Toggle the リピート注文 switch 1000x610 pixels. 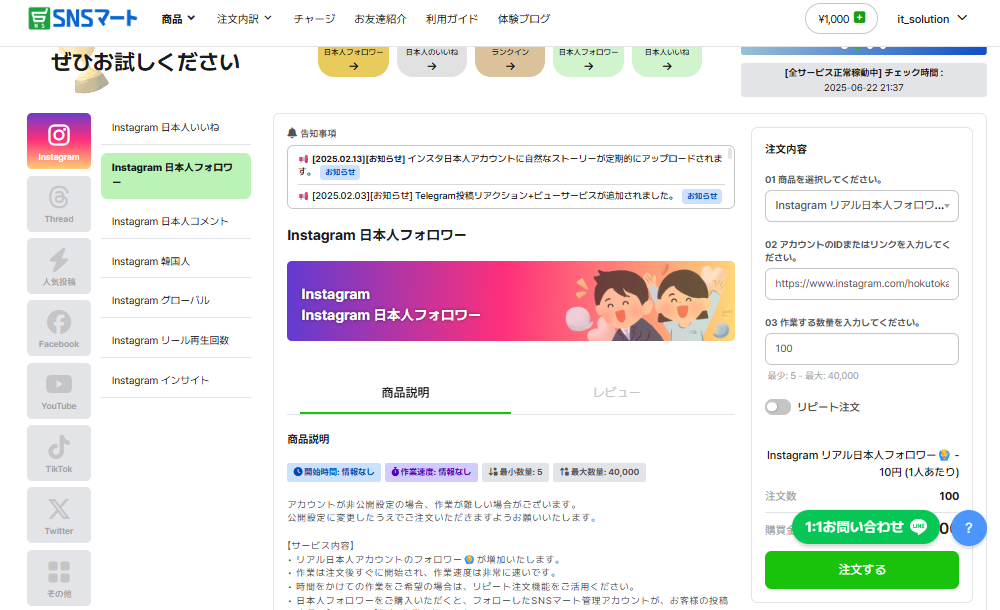point(777,407)
